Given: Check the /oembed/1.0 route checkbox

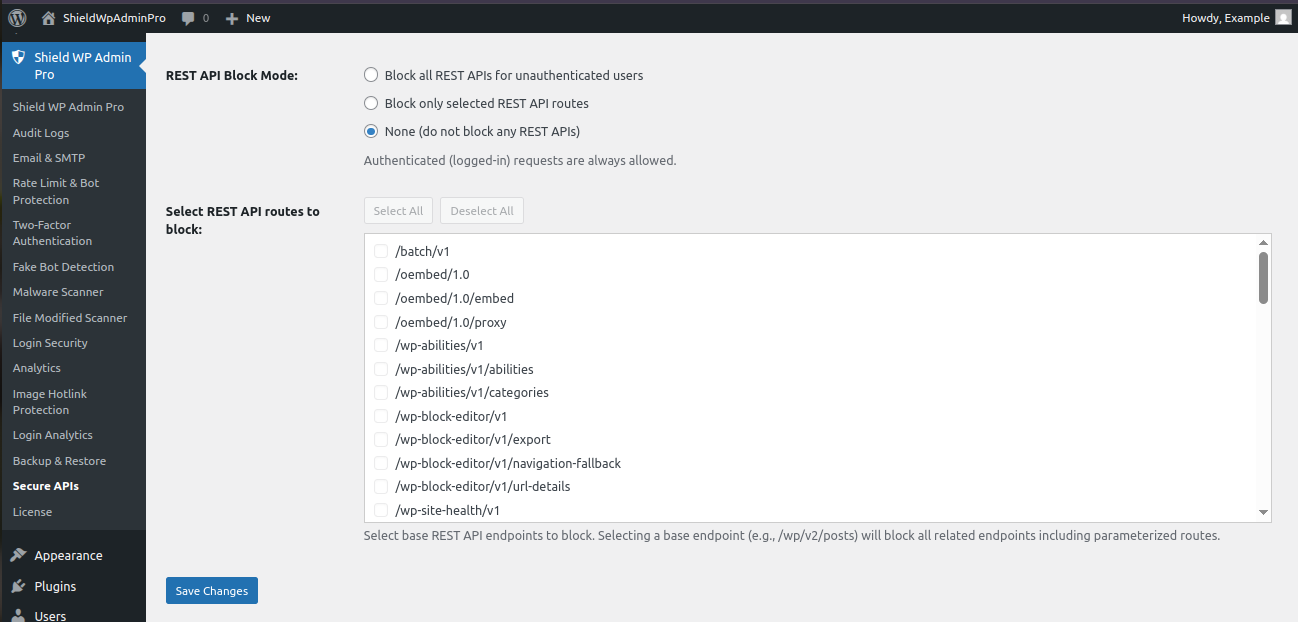Looking at the screenshot, I should [x=381, y=274].
